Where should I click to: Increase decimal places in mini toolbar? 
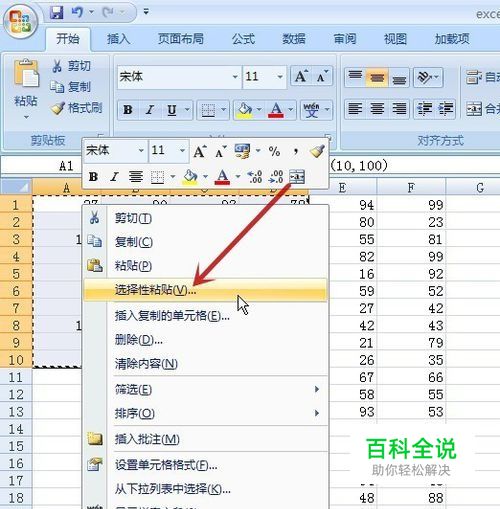click(255, 176)
